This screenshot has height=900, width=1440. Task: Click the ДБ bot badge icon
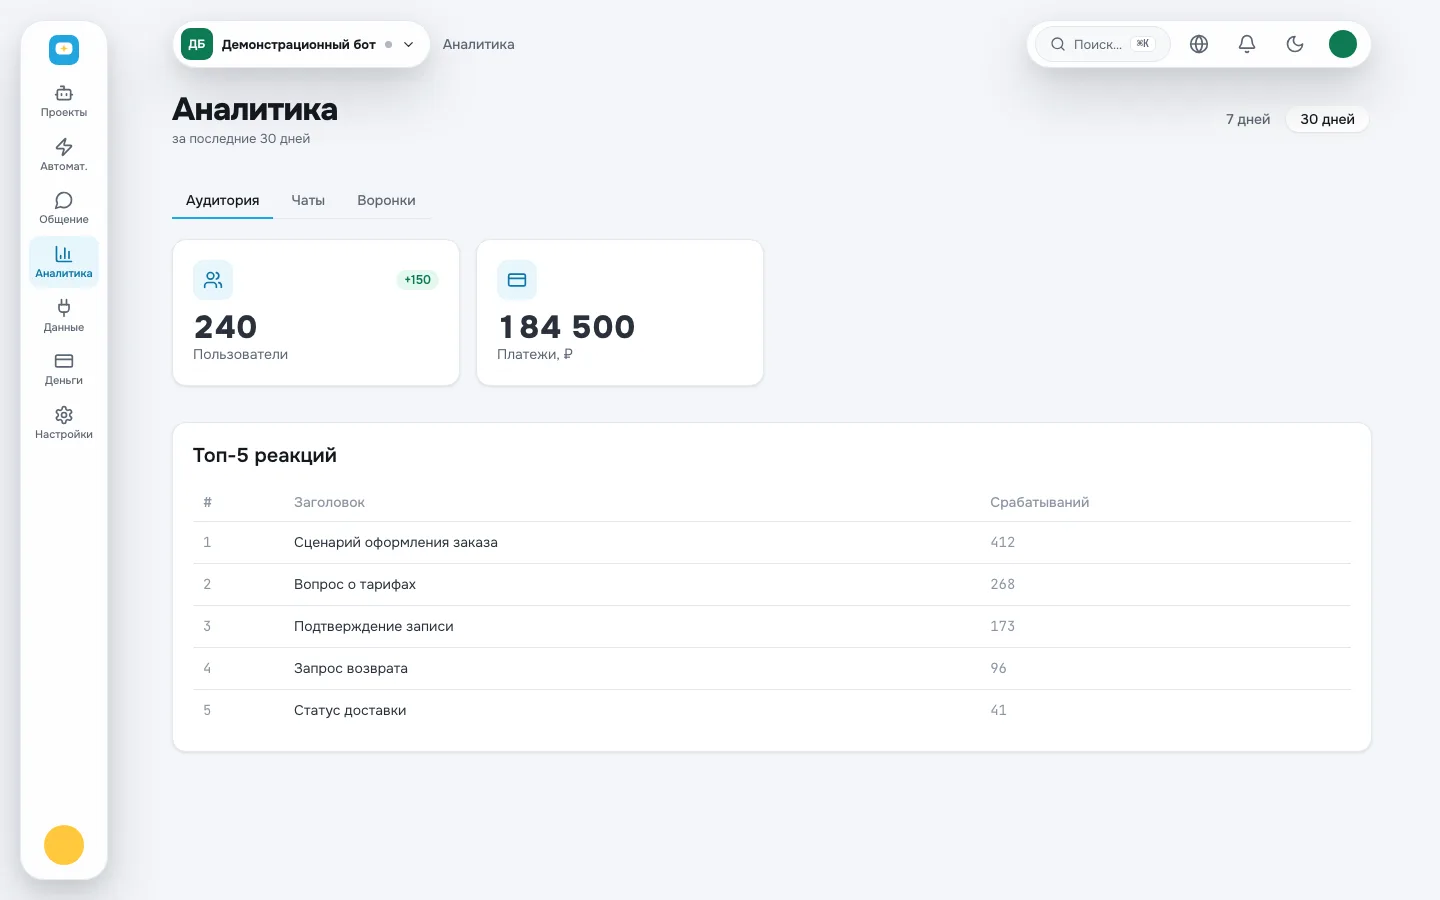click(197, 44)
